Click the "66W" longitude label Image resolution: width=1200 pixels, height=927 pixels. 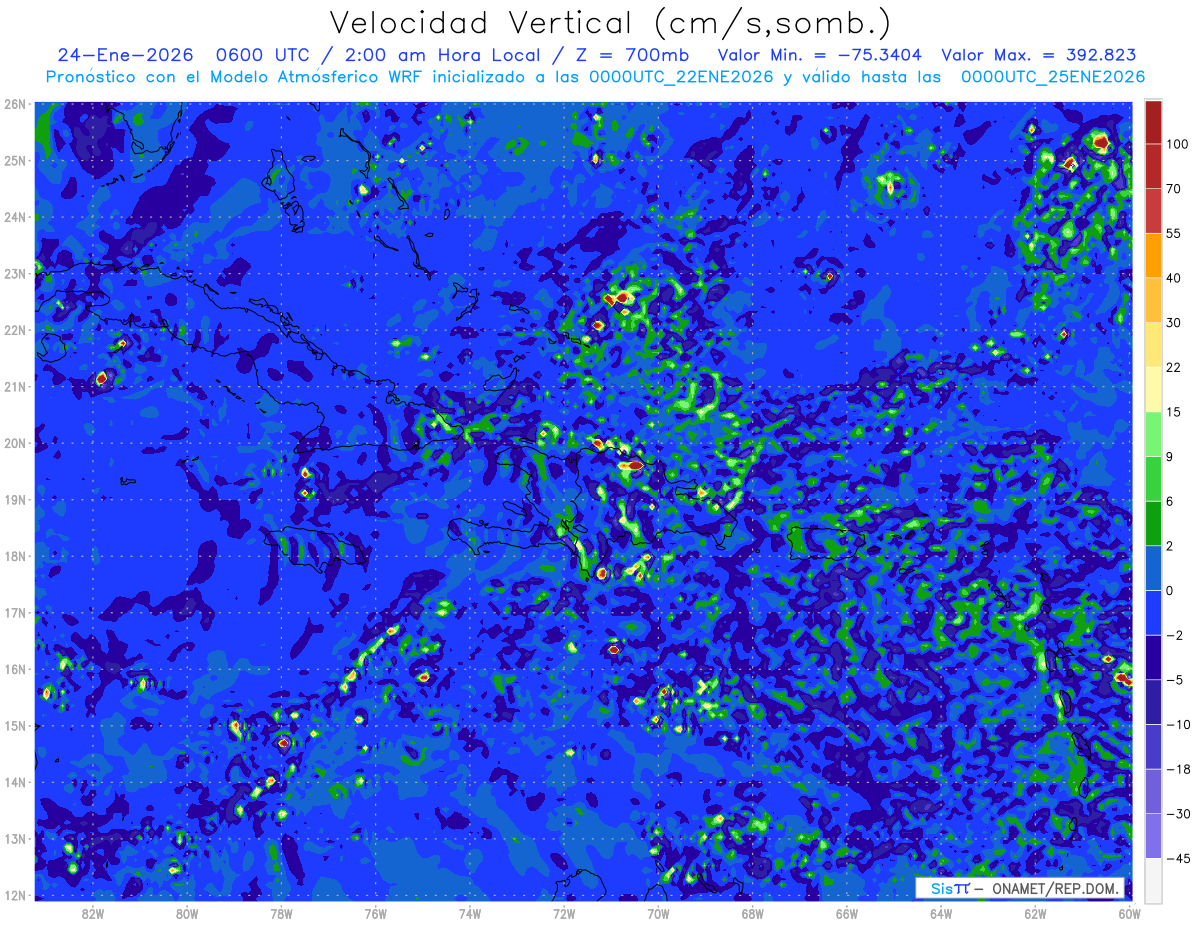pos(847,913)
